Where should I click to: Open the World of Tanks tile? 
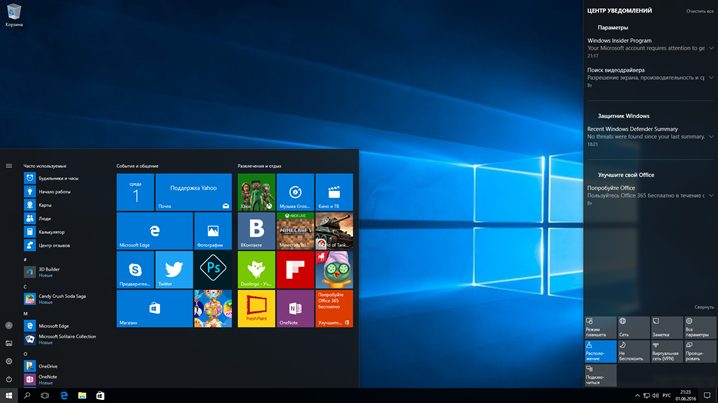(x=334, y=231)
